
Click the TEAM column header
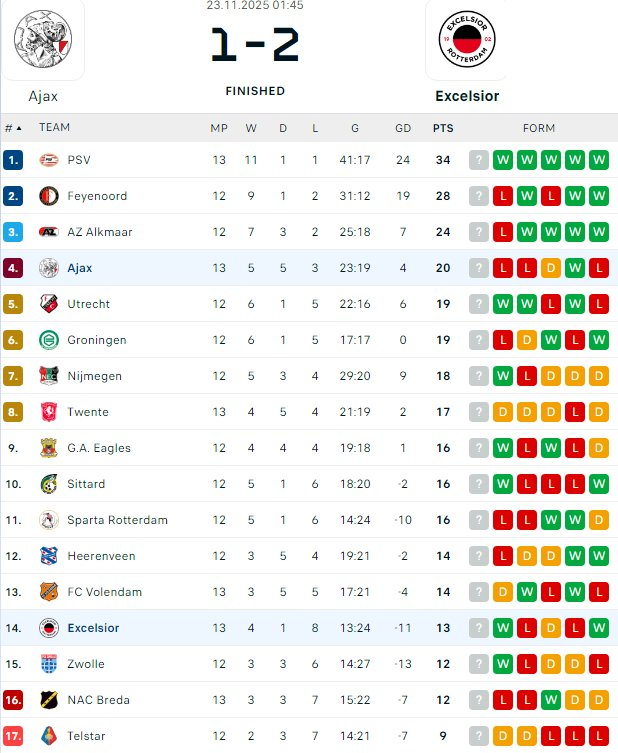(x=54, y=128)
